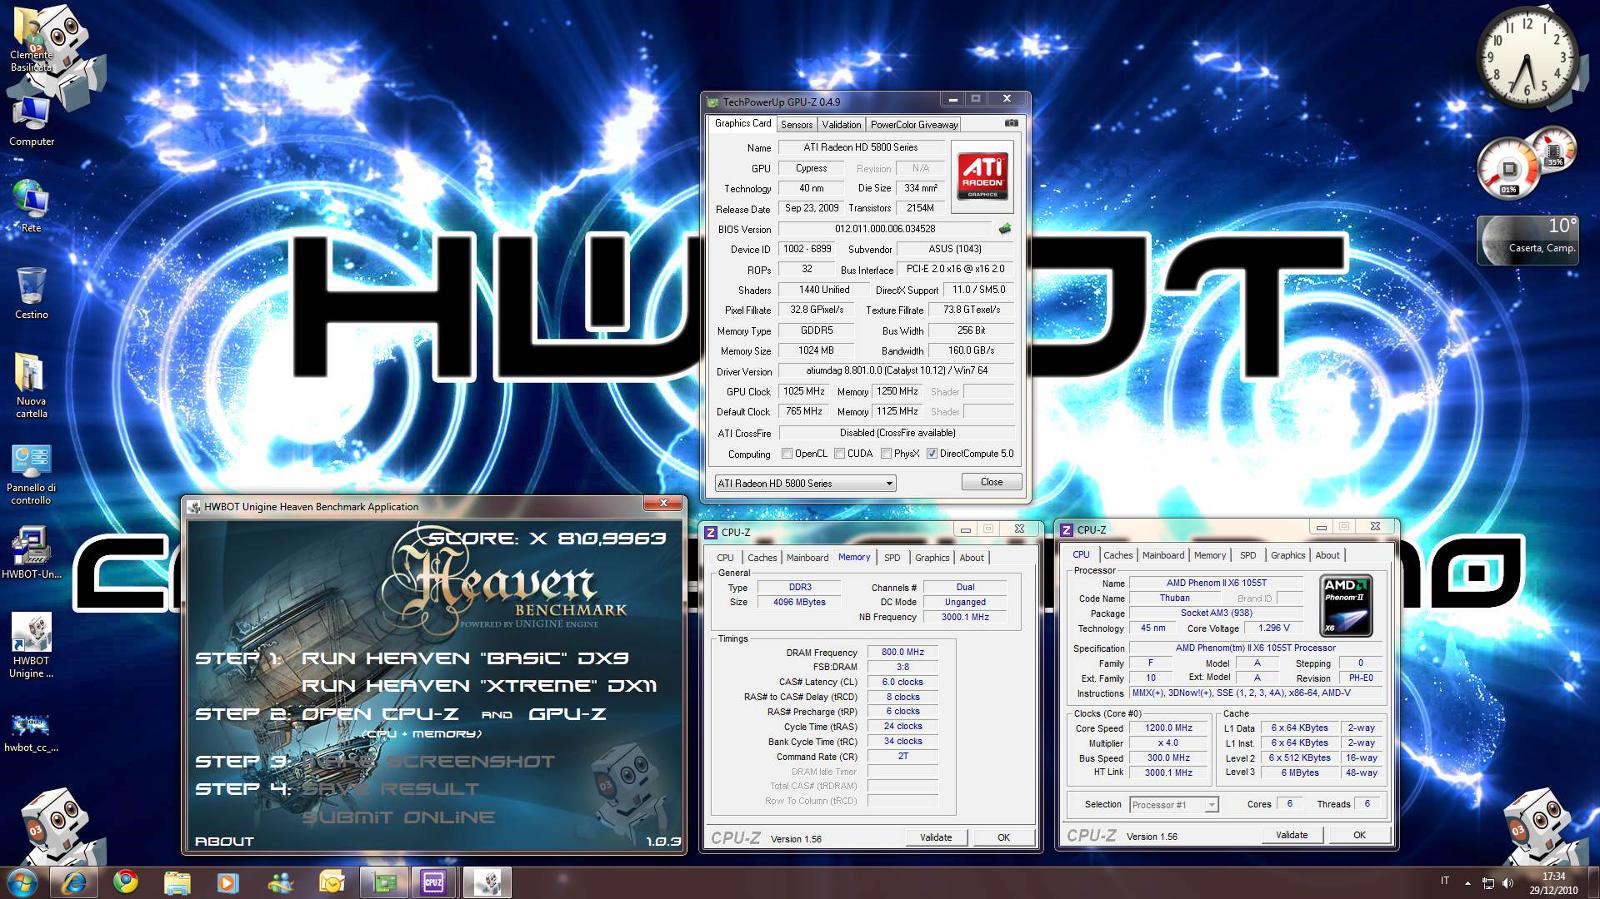Open Pannello di controllo desktop icon
The height and width of the screenshot is (899, 1600).
[31, 474]
